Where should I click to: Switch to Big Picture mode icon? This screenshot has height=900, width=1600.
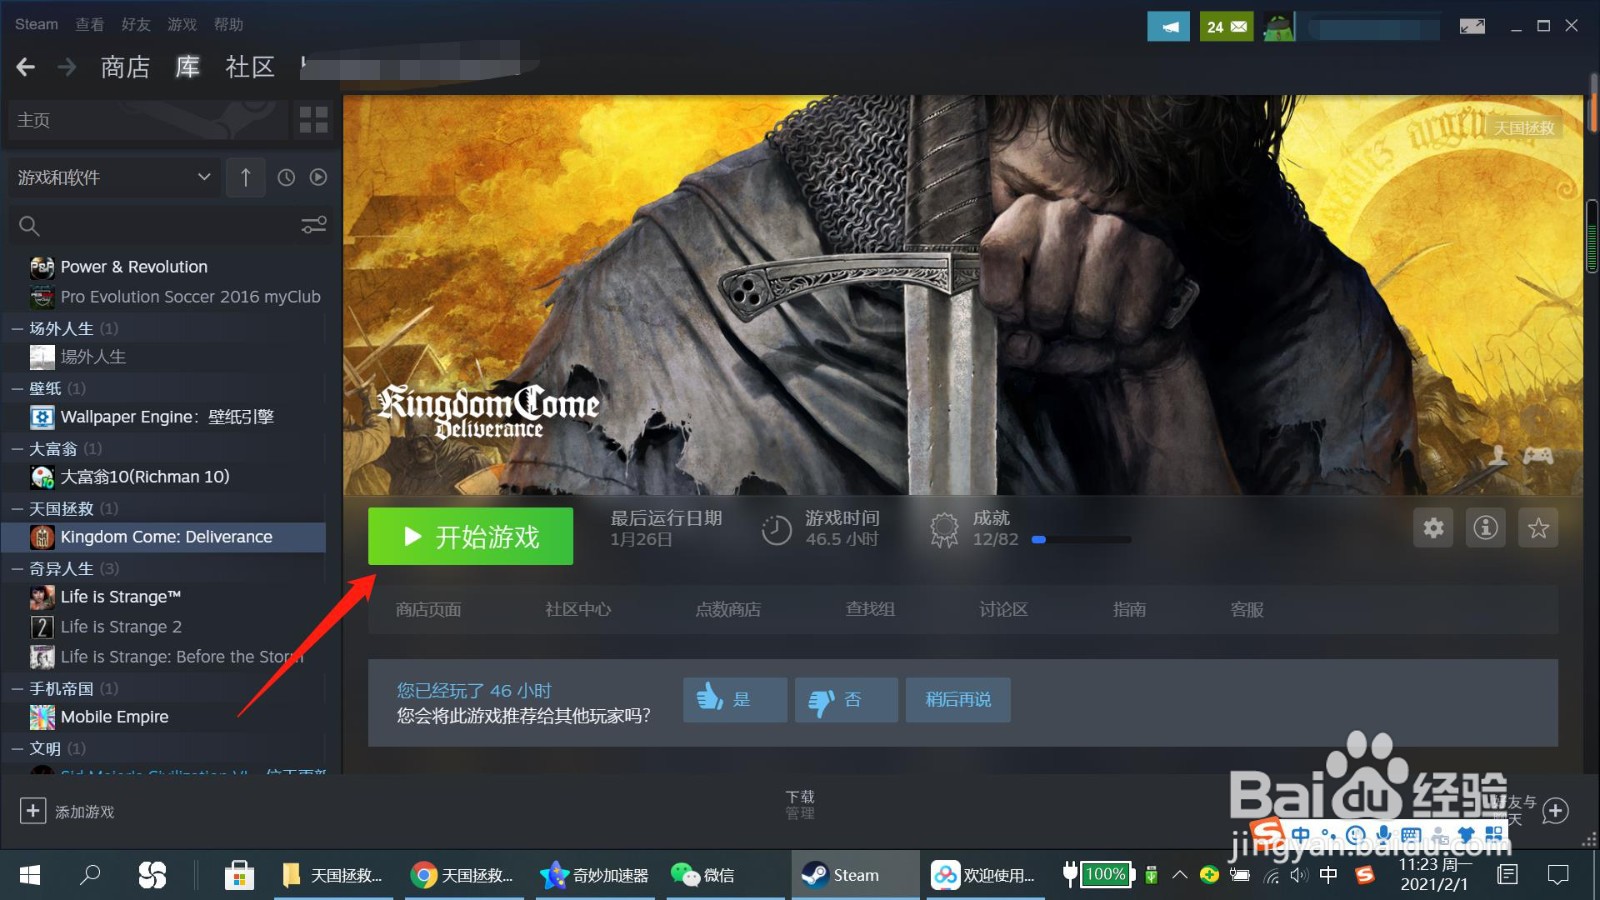pos(1472,26)
